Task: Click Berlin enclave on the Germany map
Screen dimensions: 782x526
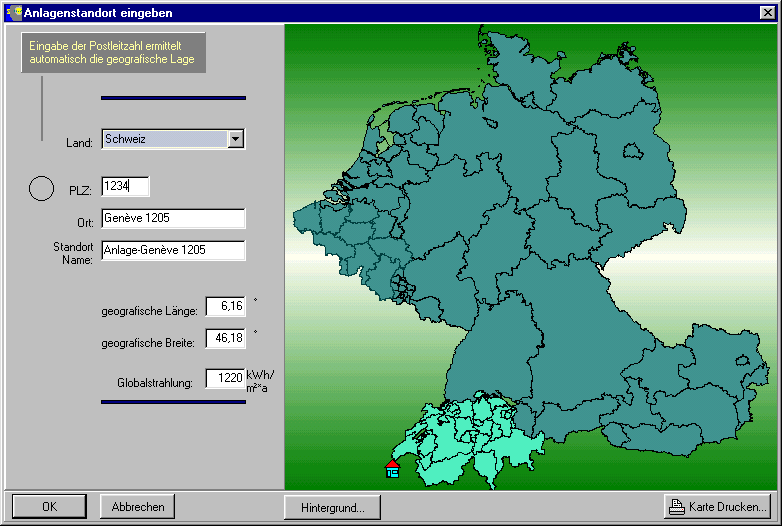Action: tap(633, 151)
